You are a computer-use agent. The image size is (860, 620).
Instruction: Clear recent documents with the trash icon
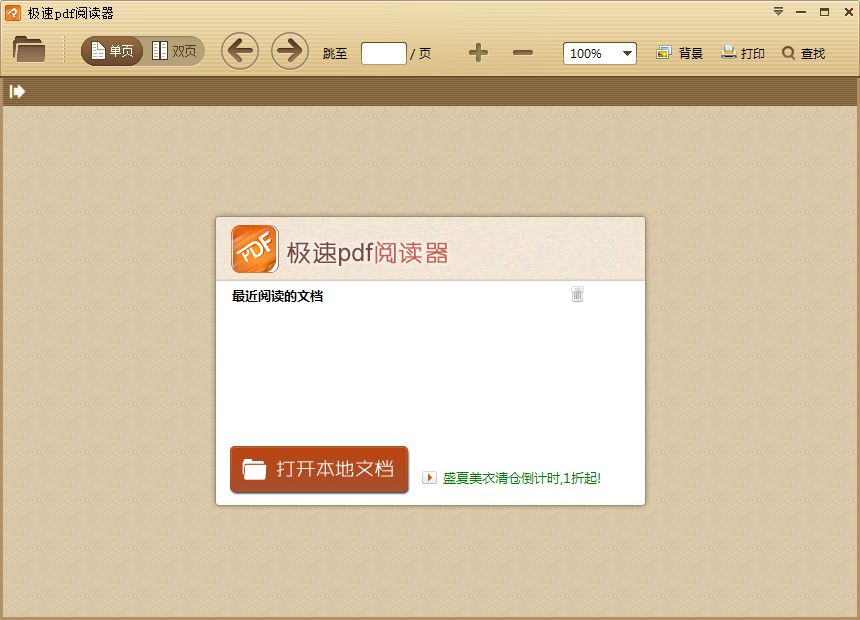[577, 294]
